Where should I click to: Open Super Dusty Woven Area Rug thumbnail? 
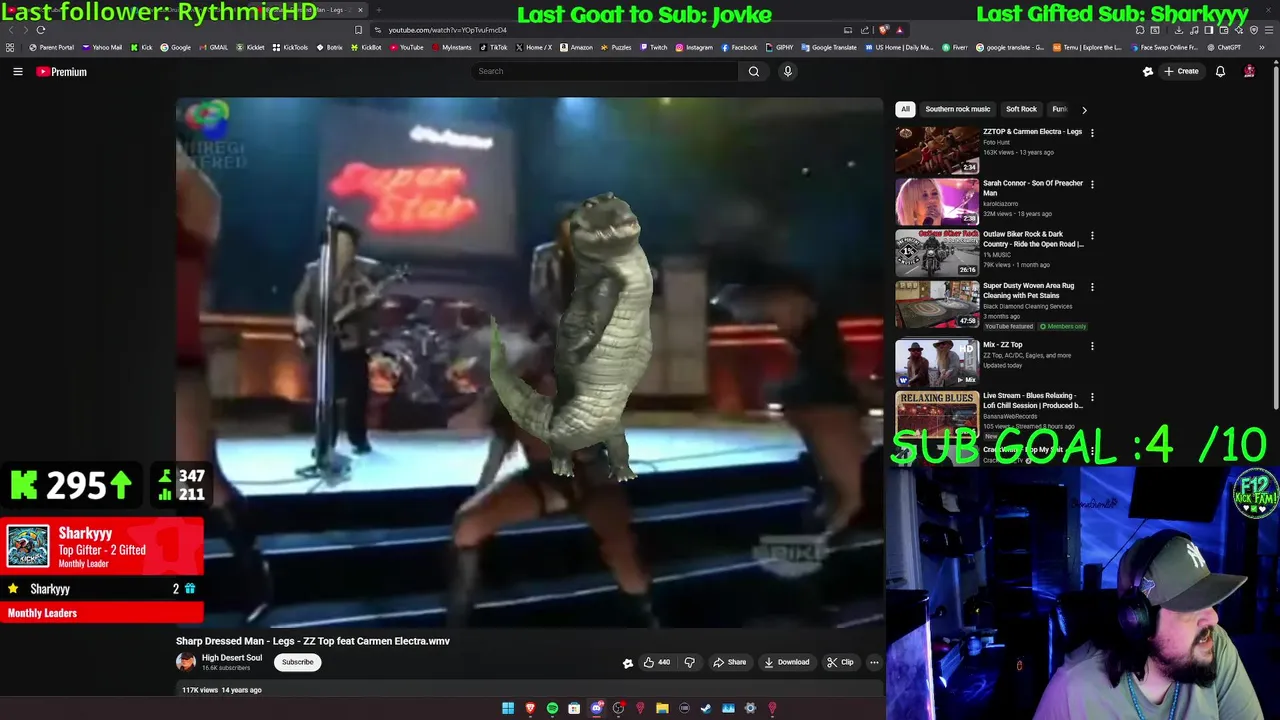[x=937, y=304]
